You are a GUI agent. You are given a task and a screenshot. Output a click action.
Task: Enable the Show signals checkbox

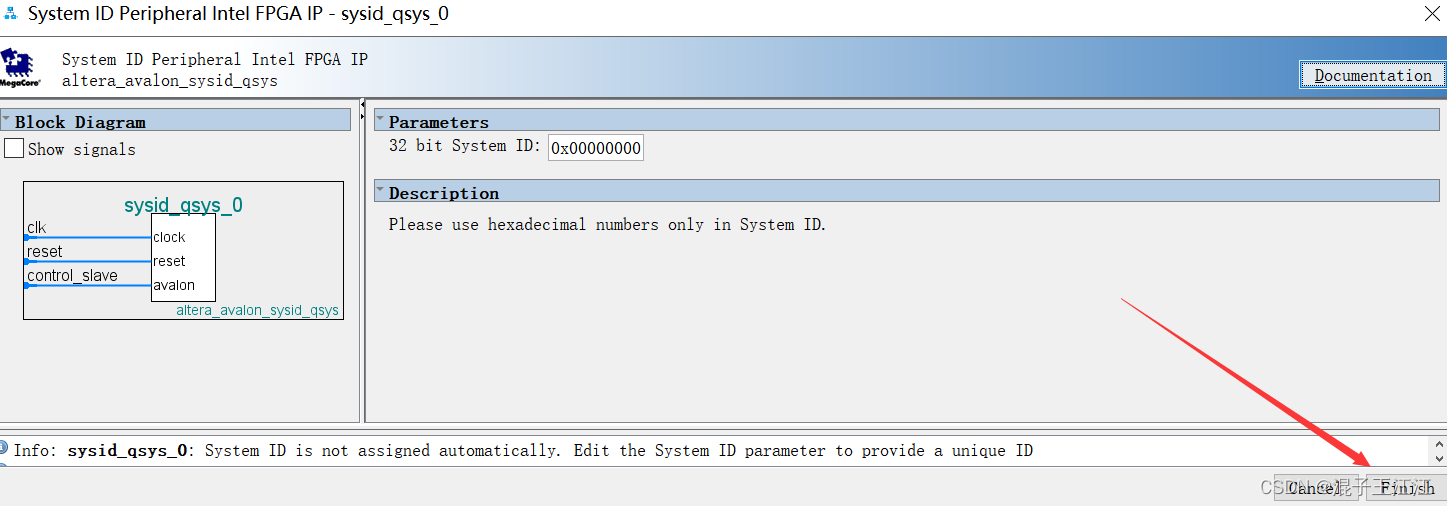(x=14, y=149)
